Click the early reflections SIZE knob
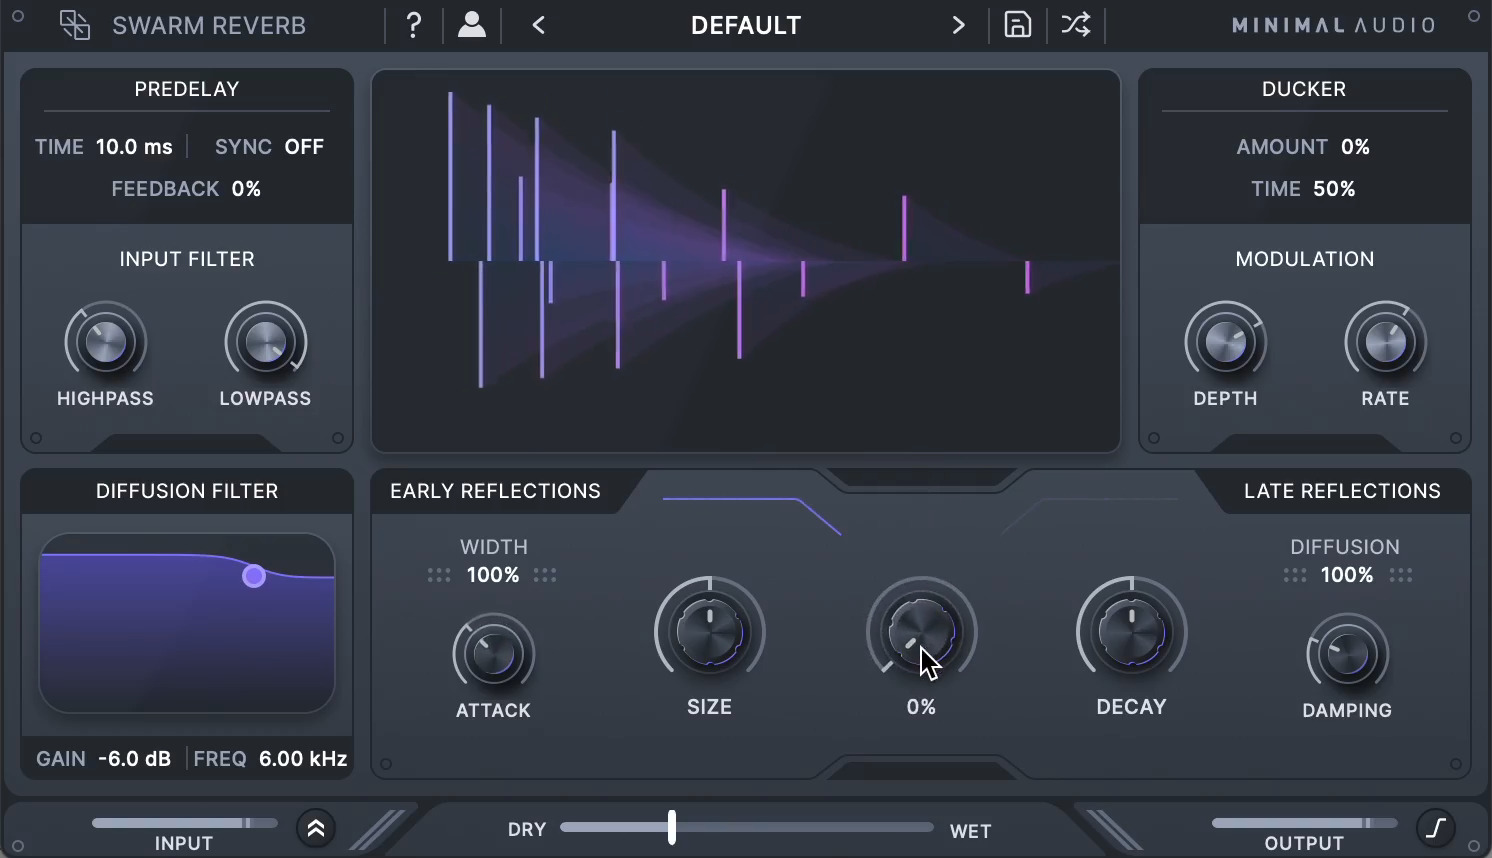This screenshot has width=1492, height=858. (709, 632)
